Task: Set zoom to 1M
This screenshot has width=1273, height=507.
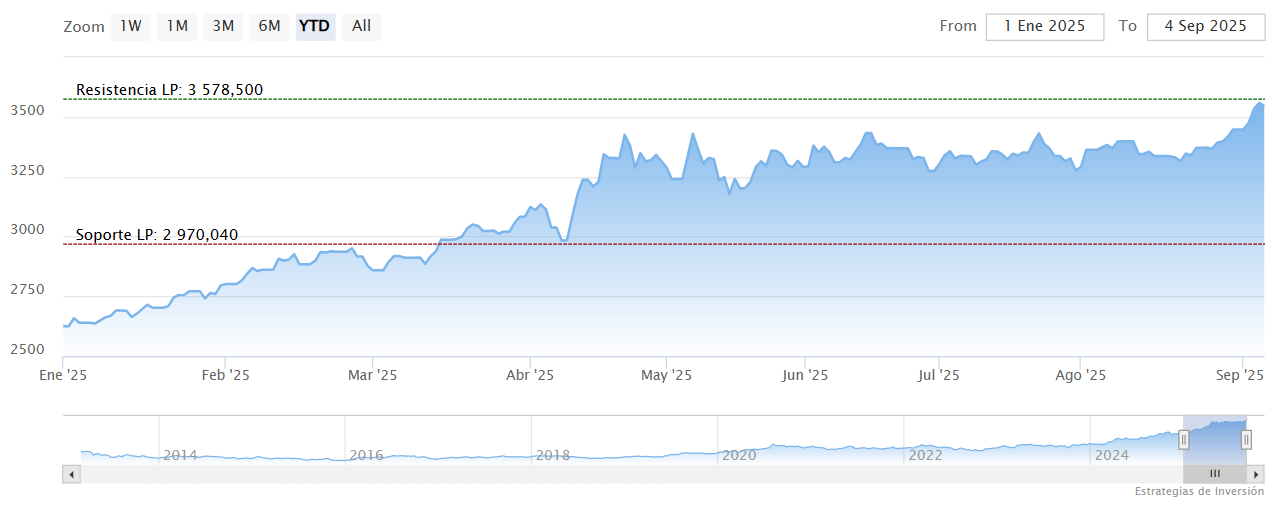Action: click(x=177, y=26)
